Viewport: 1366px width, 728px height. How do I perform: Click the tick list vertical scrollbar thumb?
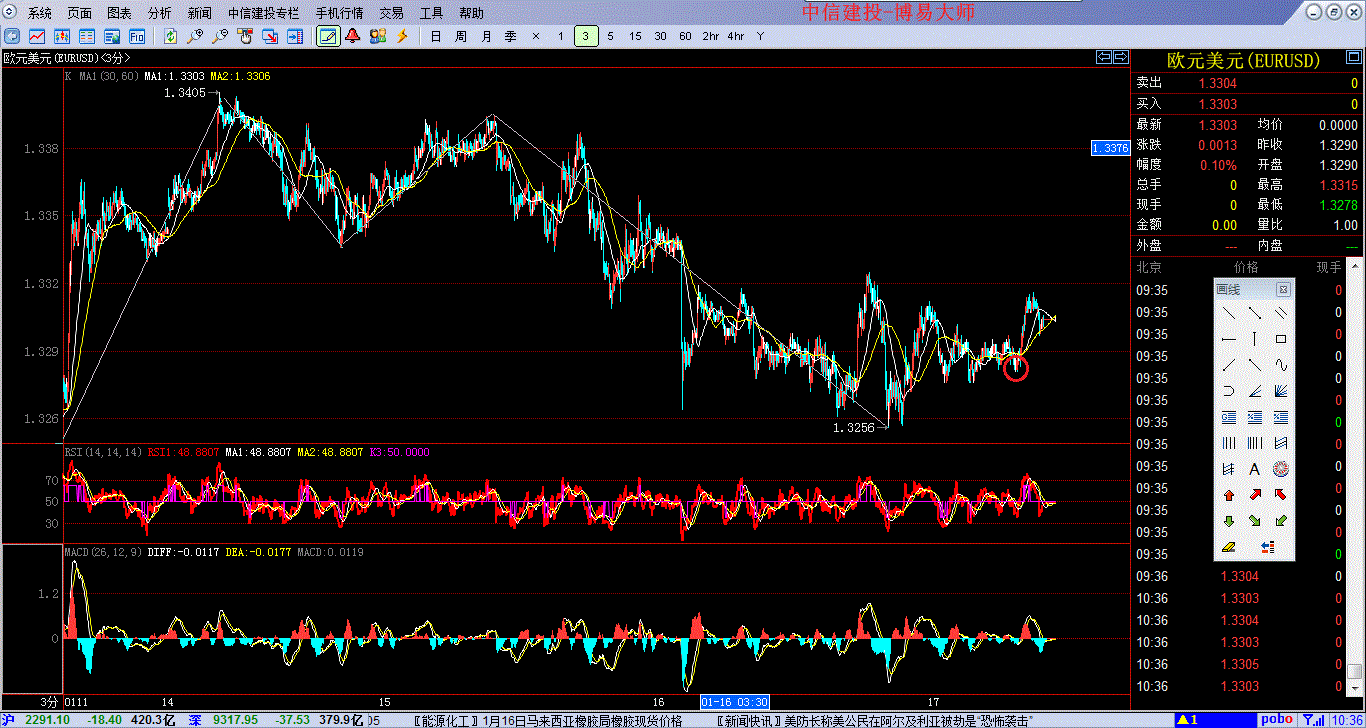click(x=1355, y=672)
